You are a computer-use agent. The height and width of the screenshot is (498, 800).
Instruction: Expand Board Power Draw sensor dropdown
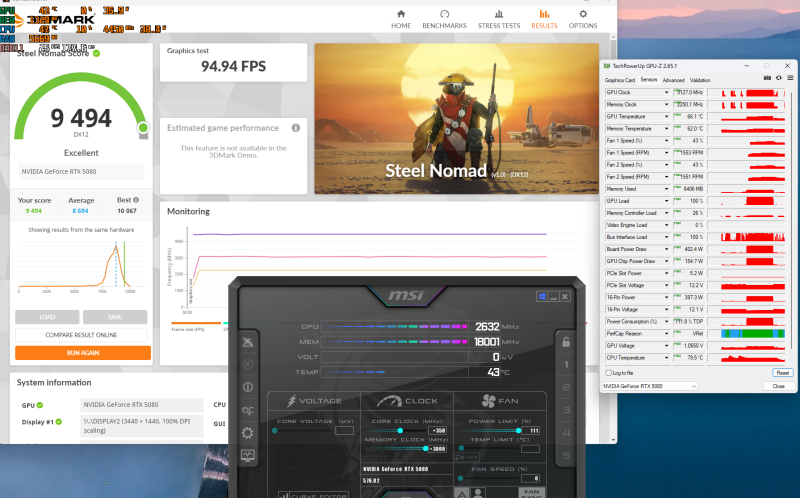click(x=666, y=249)
